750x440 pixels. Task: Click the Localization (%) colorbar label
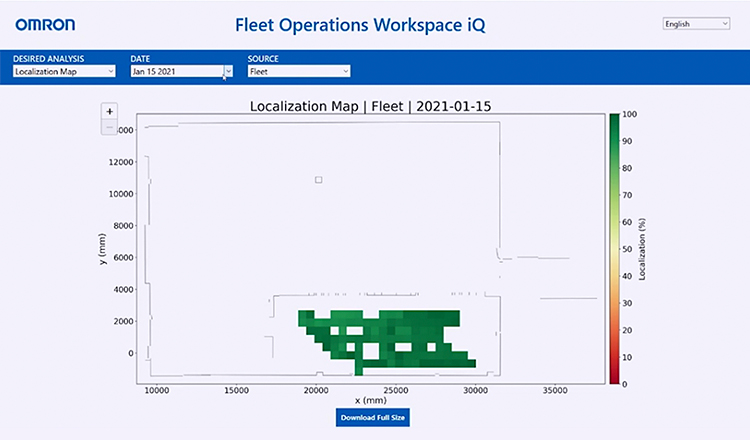point(642,249)
